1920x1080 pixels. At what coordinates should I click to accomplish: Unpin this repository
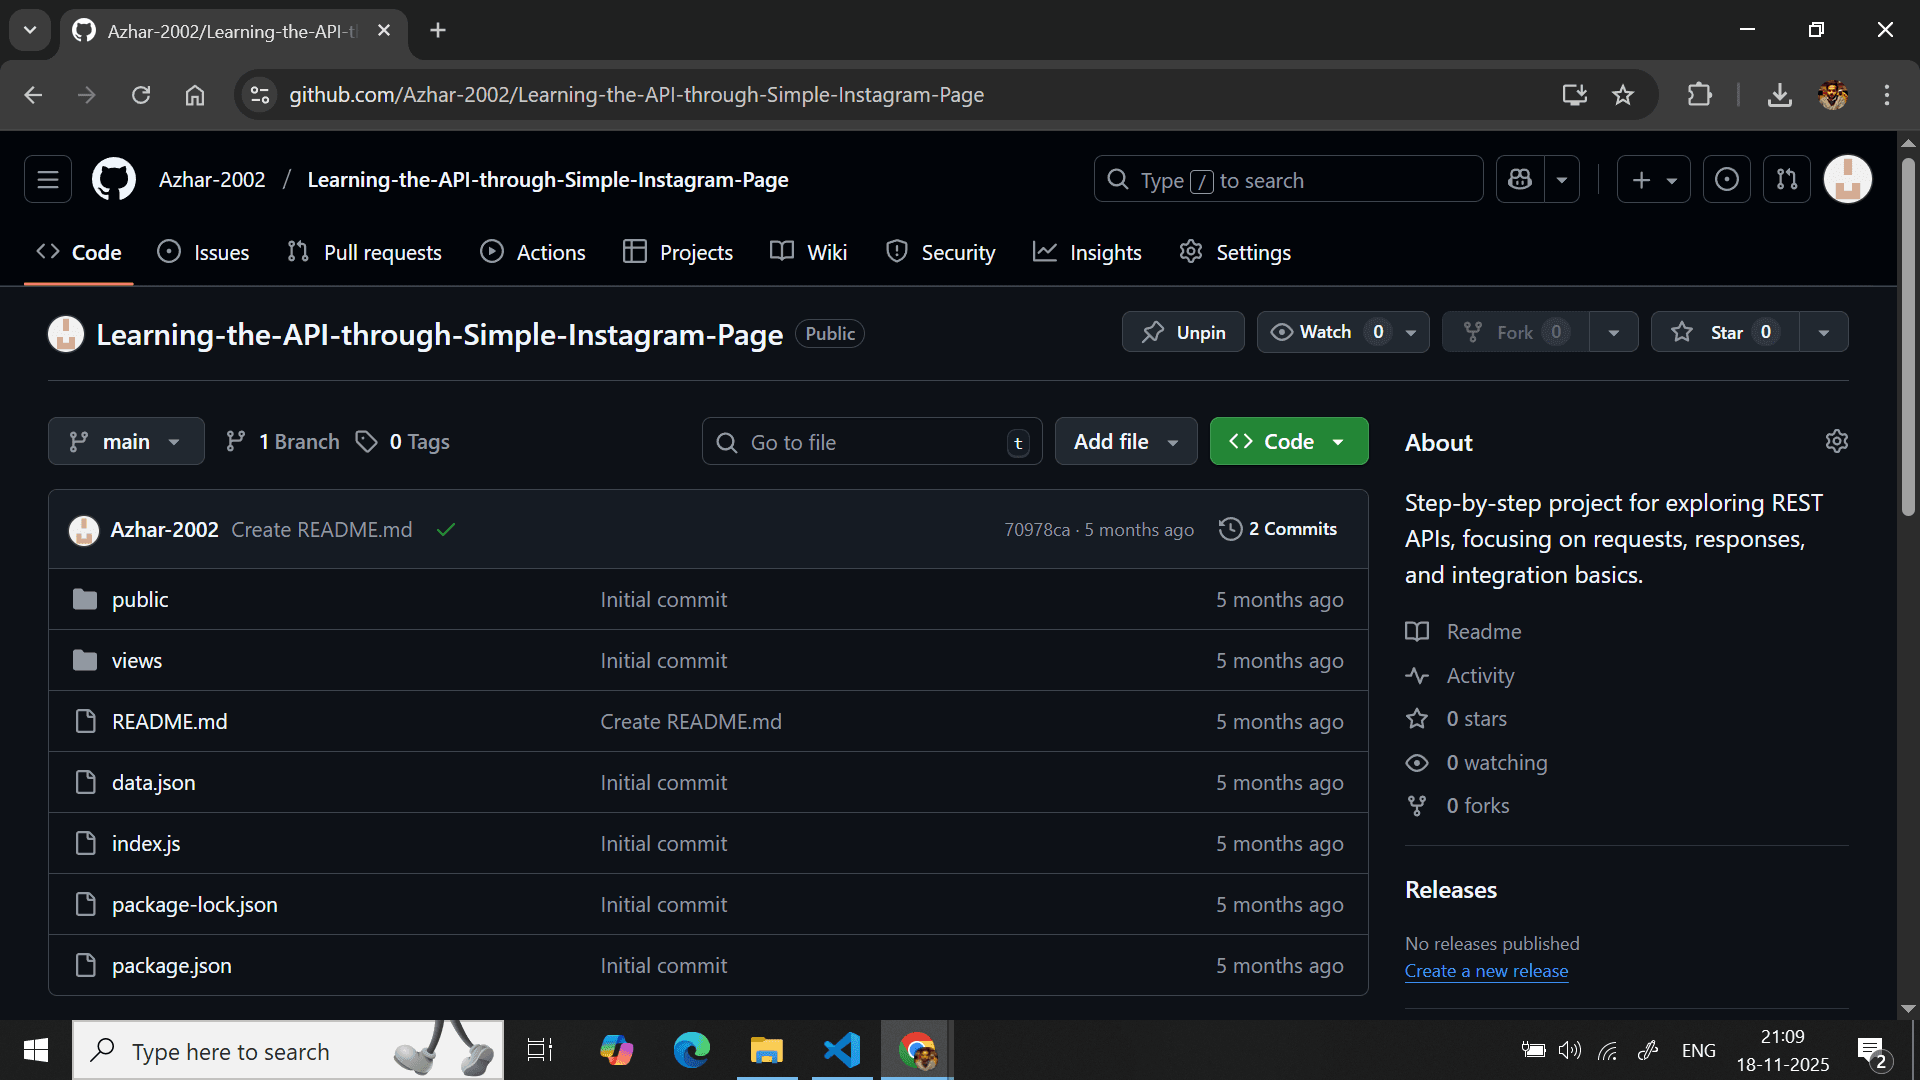click(x=1183, y=331)
